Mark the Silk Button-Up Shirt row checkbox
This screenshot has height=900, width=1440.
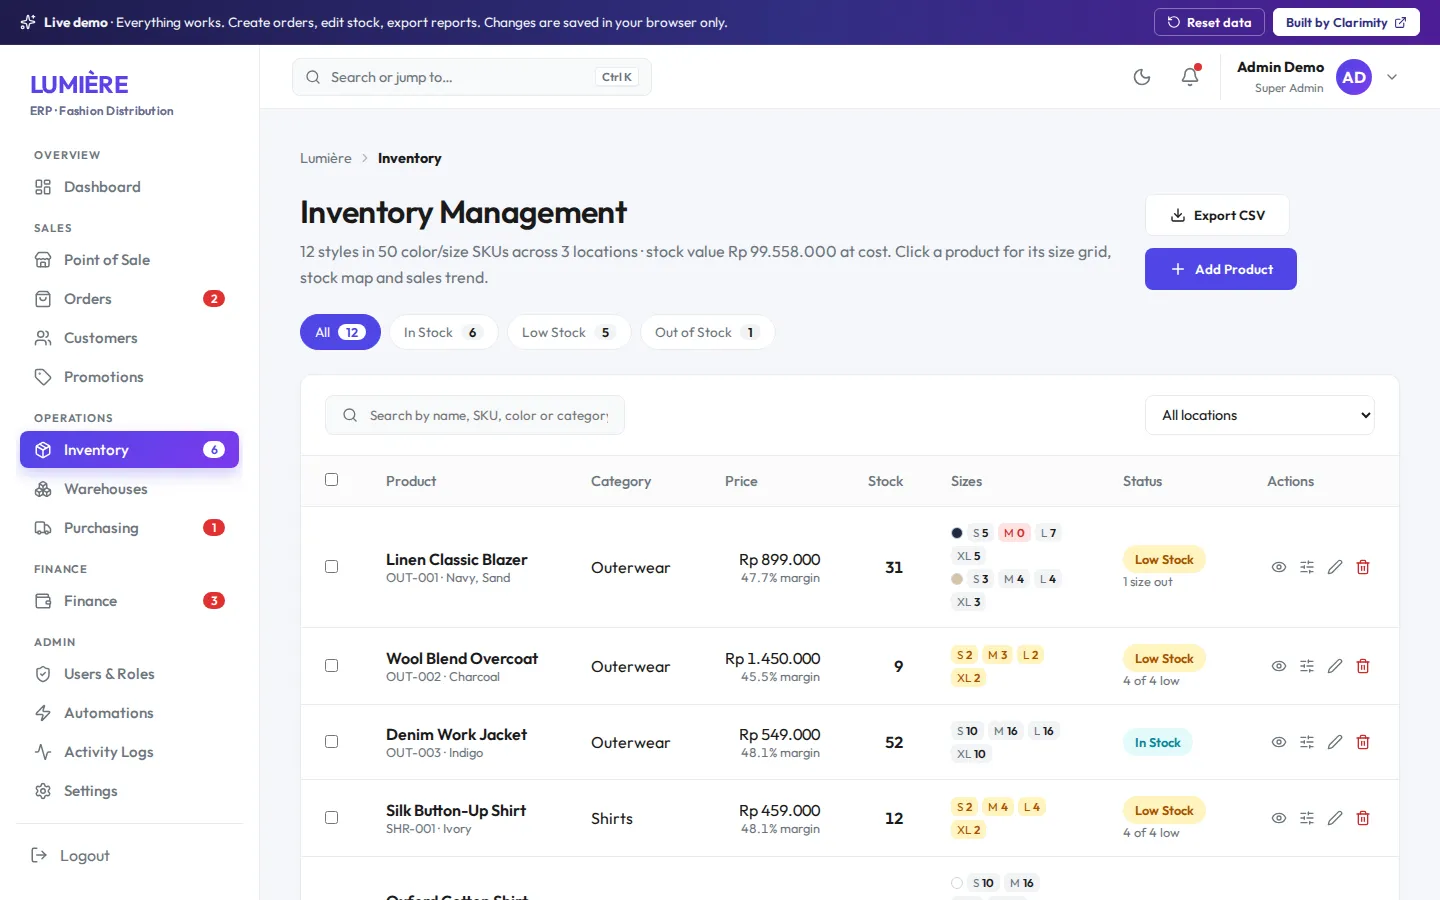point(332,818)
